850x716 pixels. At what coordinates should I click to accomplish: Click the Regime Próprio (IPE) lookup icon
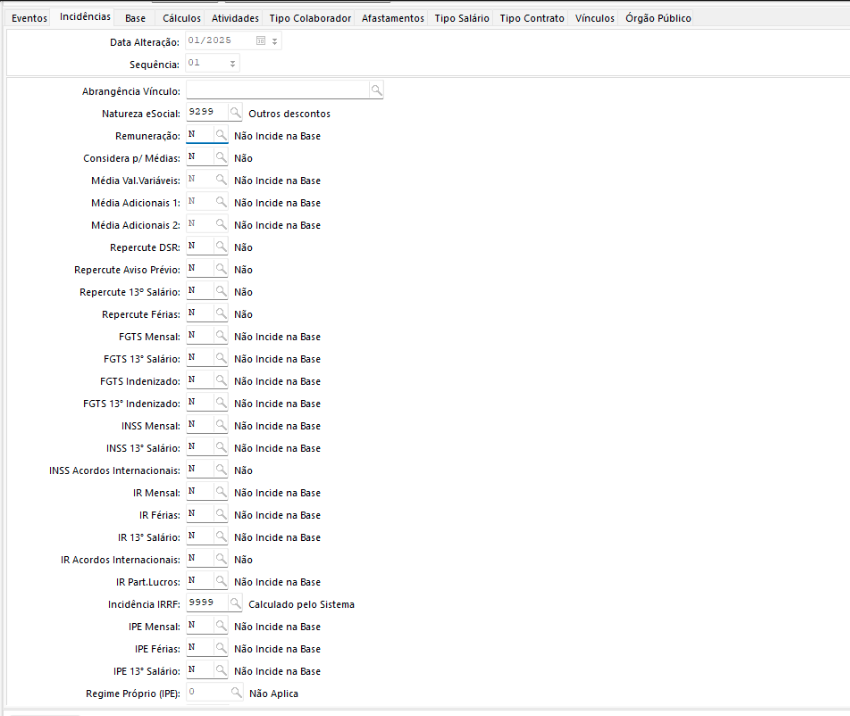point(236,692)
